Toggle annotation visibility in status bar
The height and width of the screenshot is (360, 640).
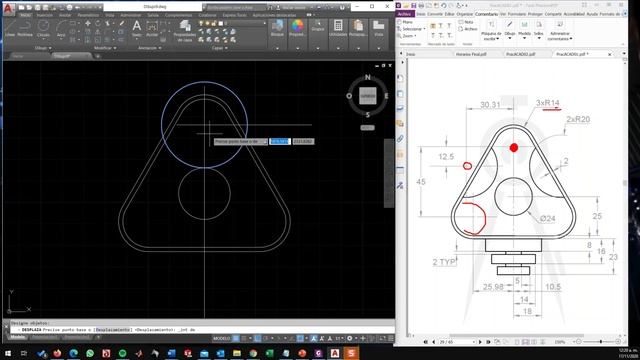coord(314,338)
